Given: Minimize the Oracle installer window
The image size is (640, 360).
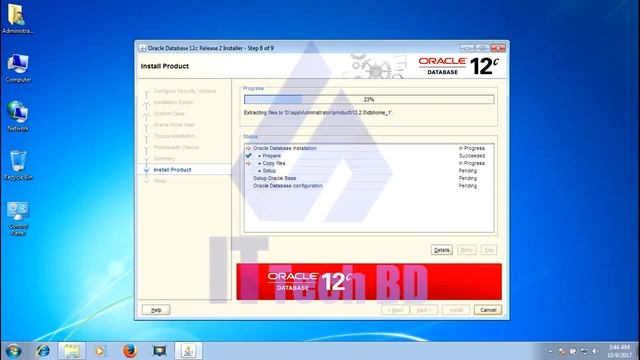Looking at the screenshot, I should [x=467, y=48].
